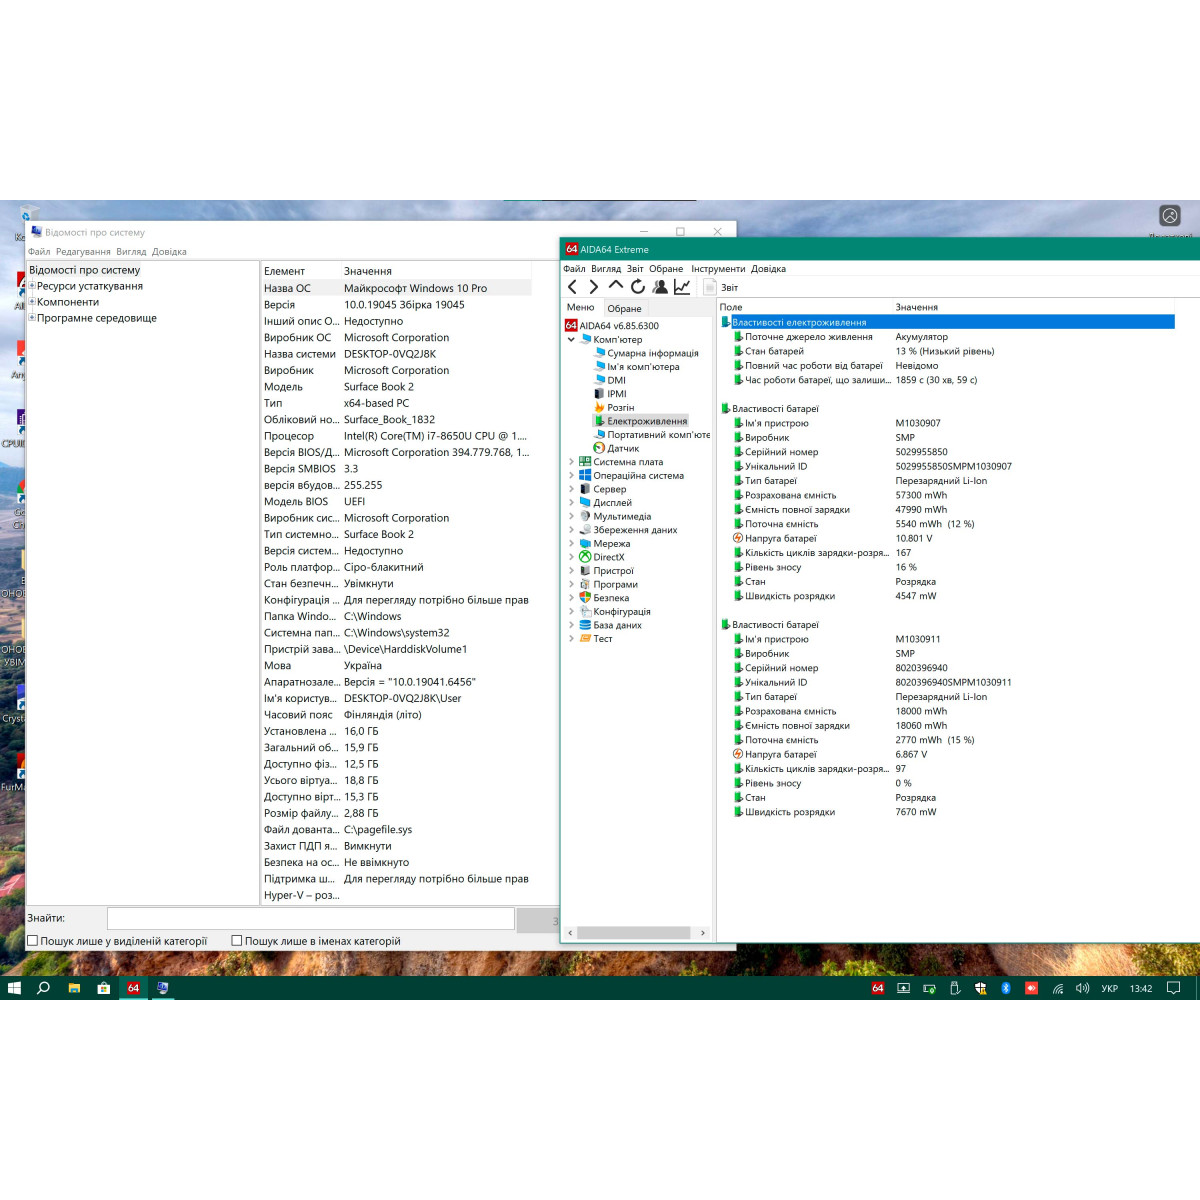Expand the Пристрої node

point(571,571)
